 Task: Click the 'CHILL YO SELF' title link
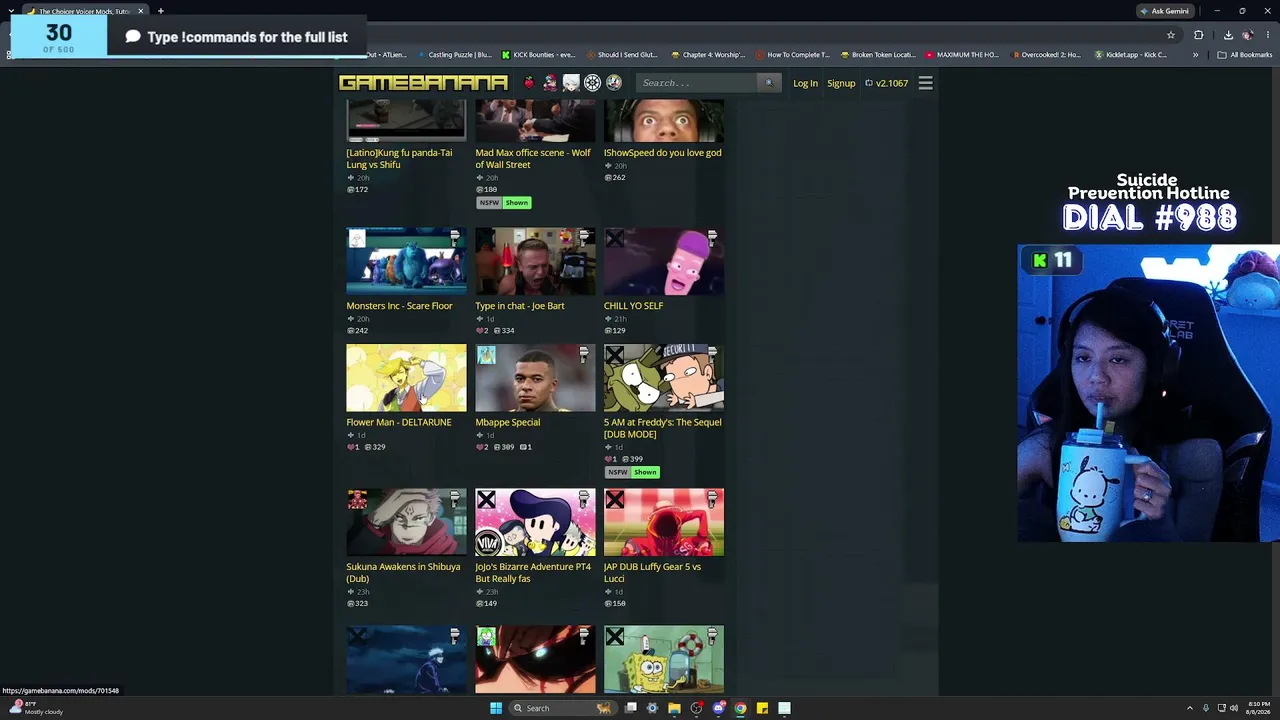click(x=633, y=306)
